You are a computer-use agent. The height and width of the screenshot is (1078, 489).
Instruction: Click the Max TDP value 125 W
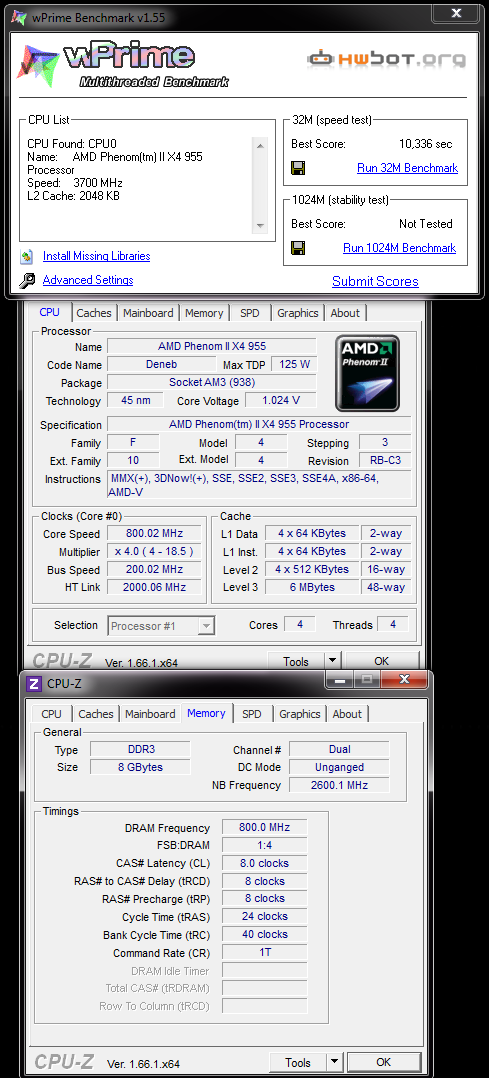pyautogui.click(x=294, y=364)
